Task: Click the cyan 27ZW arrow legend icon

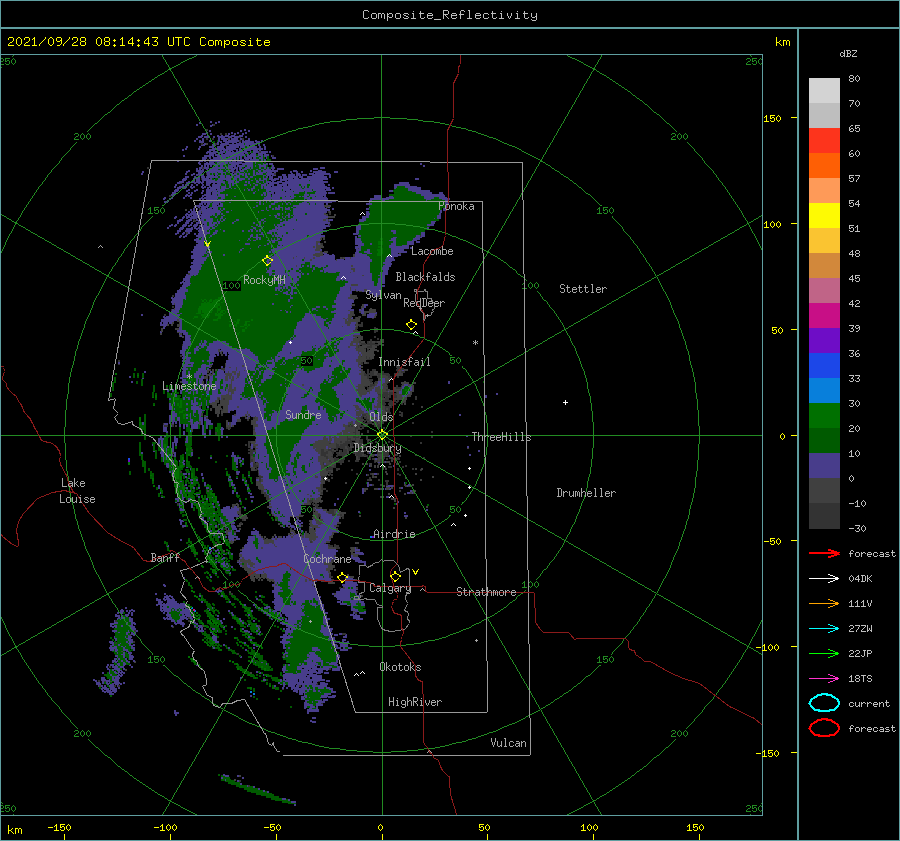Action: pyautogui.click(x=824, y=629)
